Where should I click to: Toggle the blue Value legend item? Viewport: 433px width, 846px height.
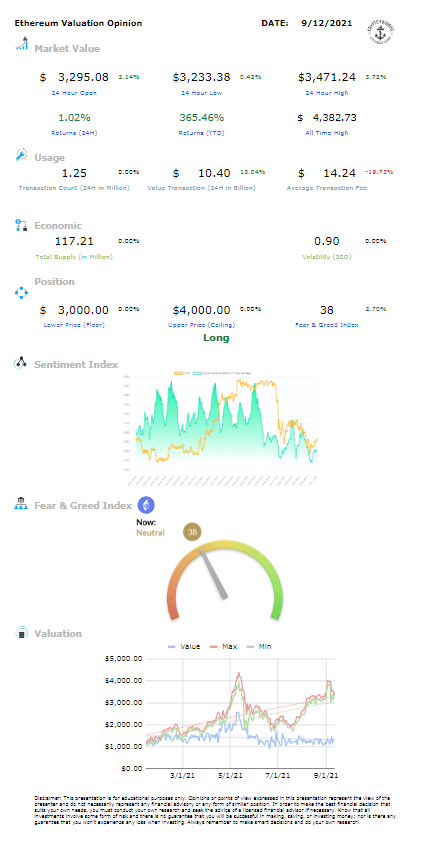click(184, 646)
